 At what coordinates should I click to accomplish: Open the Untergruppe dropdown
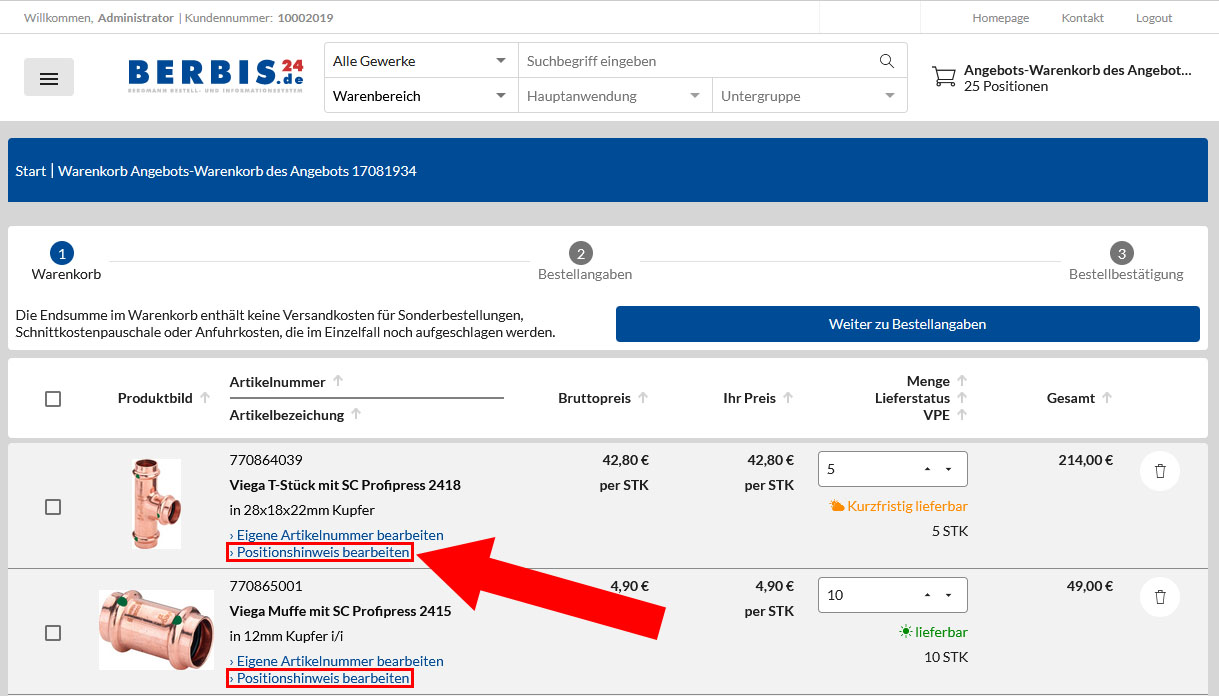coord(810,96)
